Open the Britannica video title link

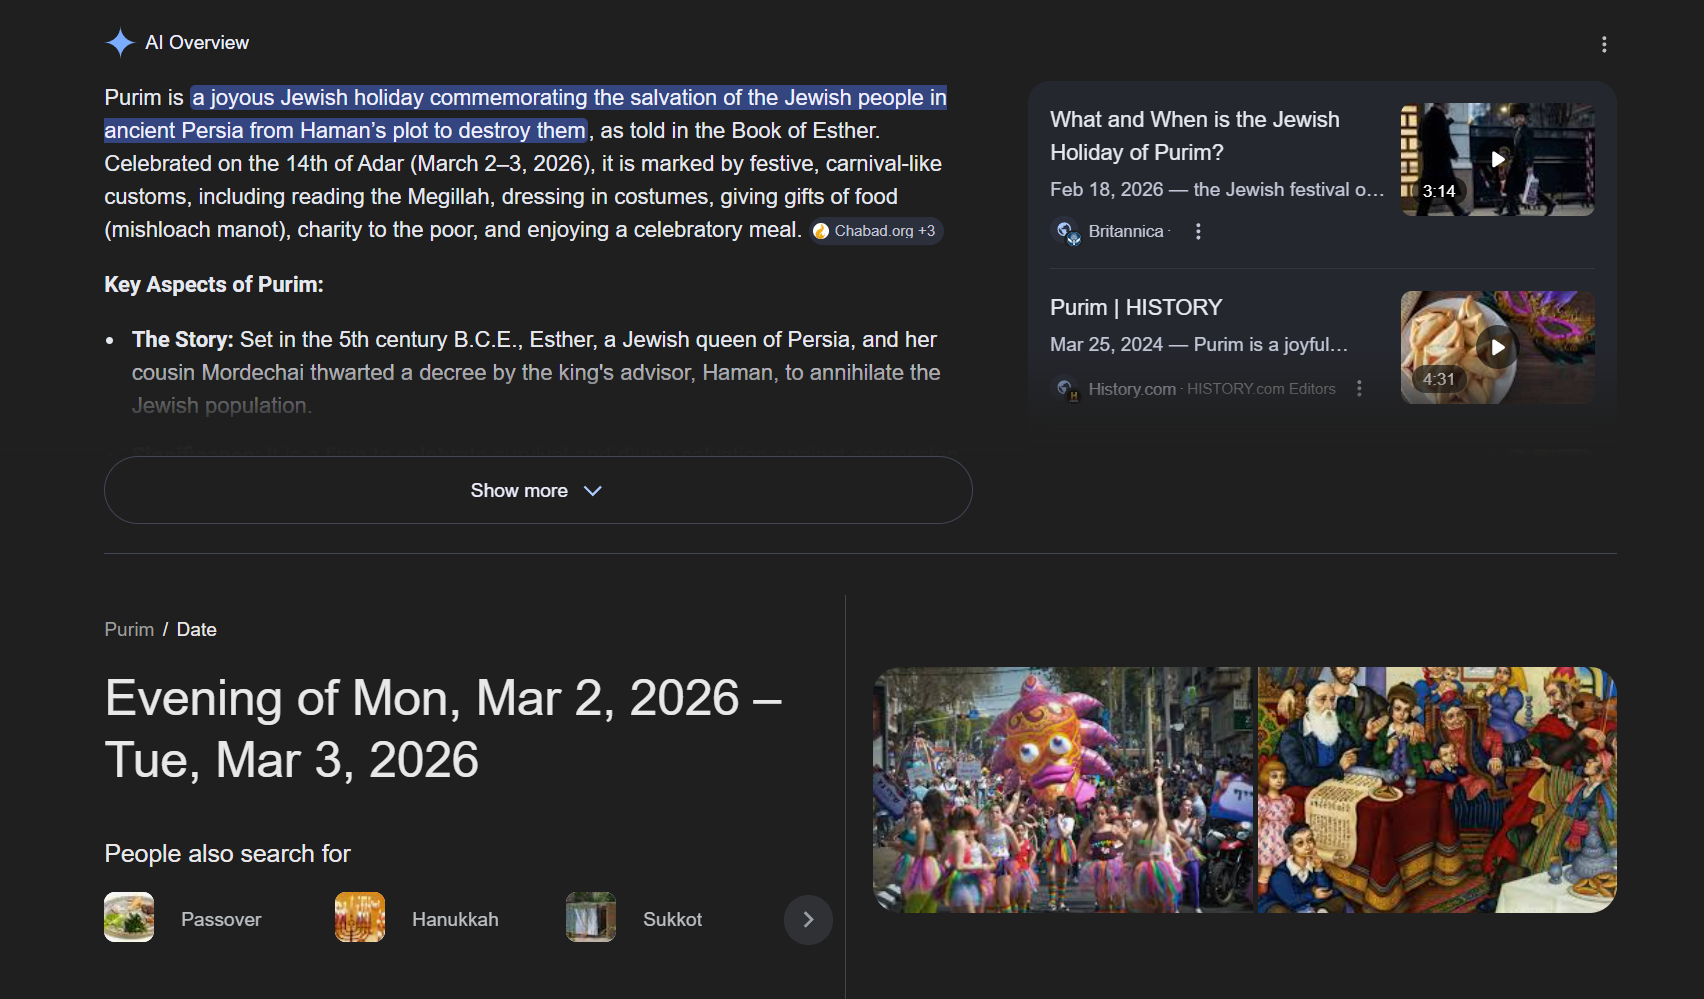coord(1194,136)
